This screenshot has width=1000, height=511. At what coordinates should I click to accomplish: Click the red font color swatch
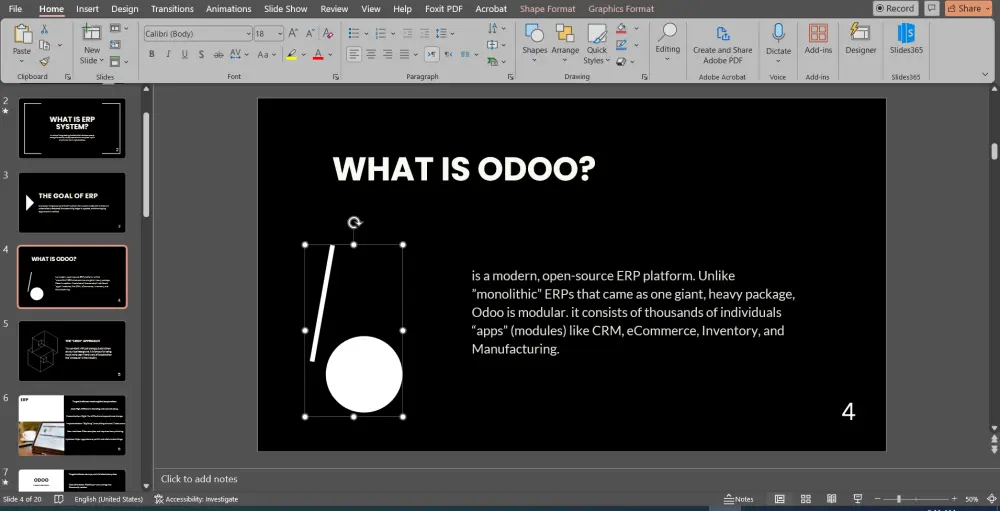click(x=318, y=55)
